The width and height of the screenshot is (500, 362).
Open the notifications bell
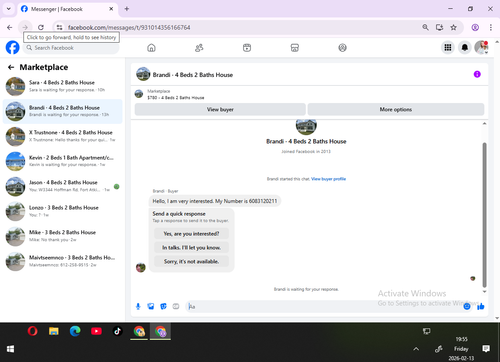(x=465, y=48)
